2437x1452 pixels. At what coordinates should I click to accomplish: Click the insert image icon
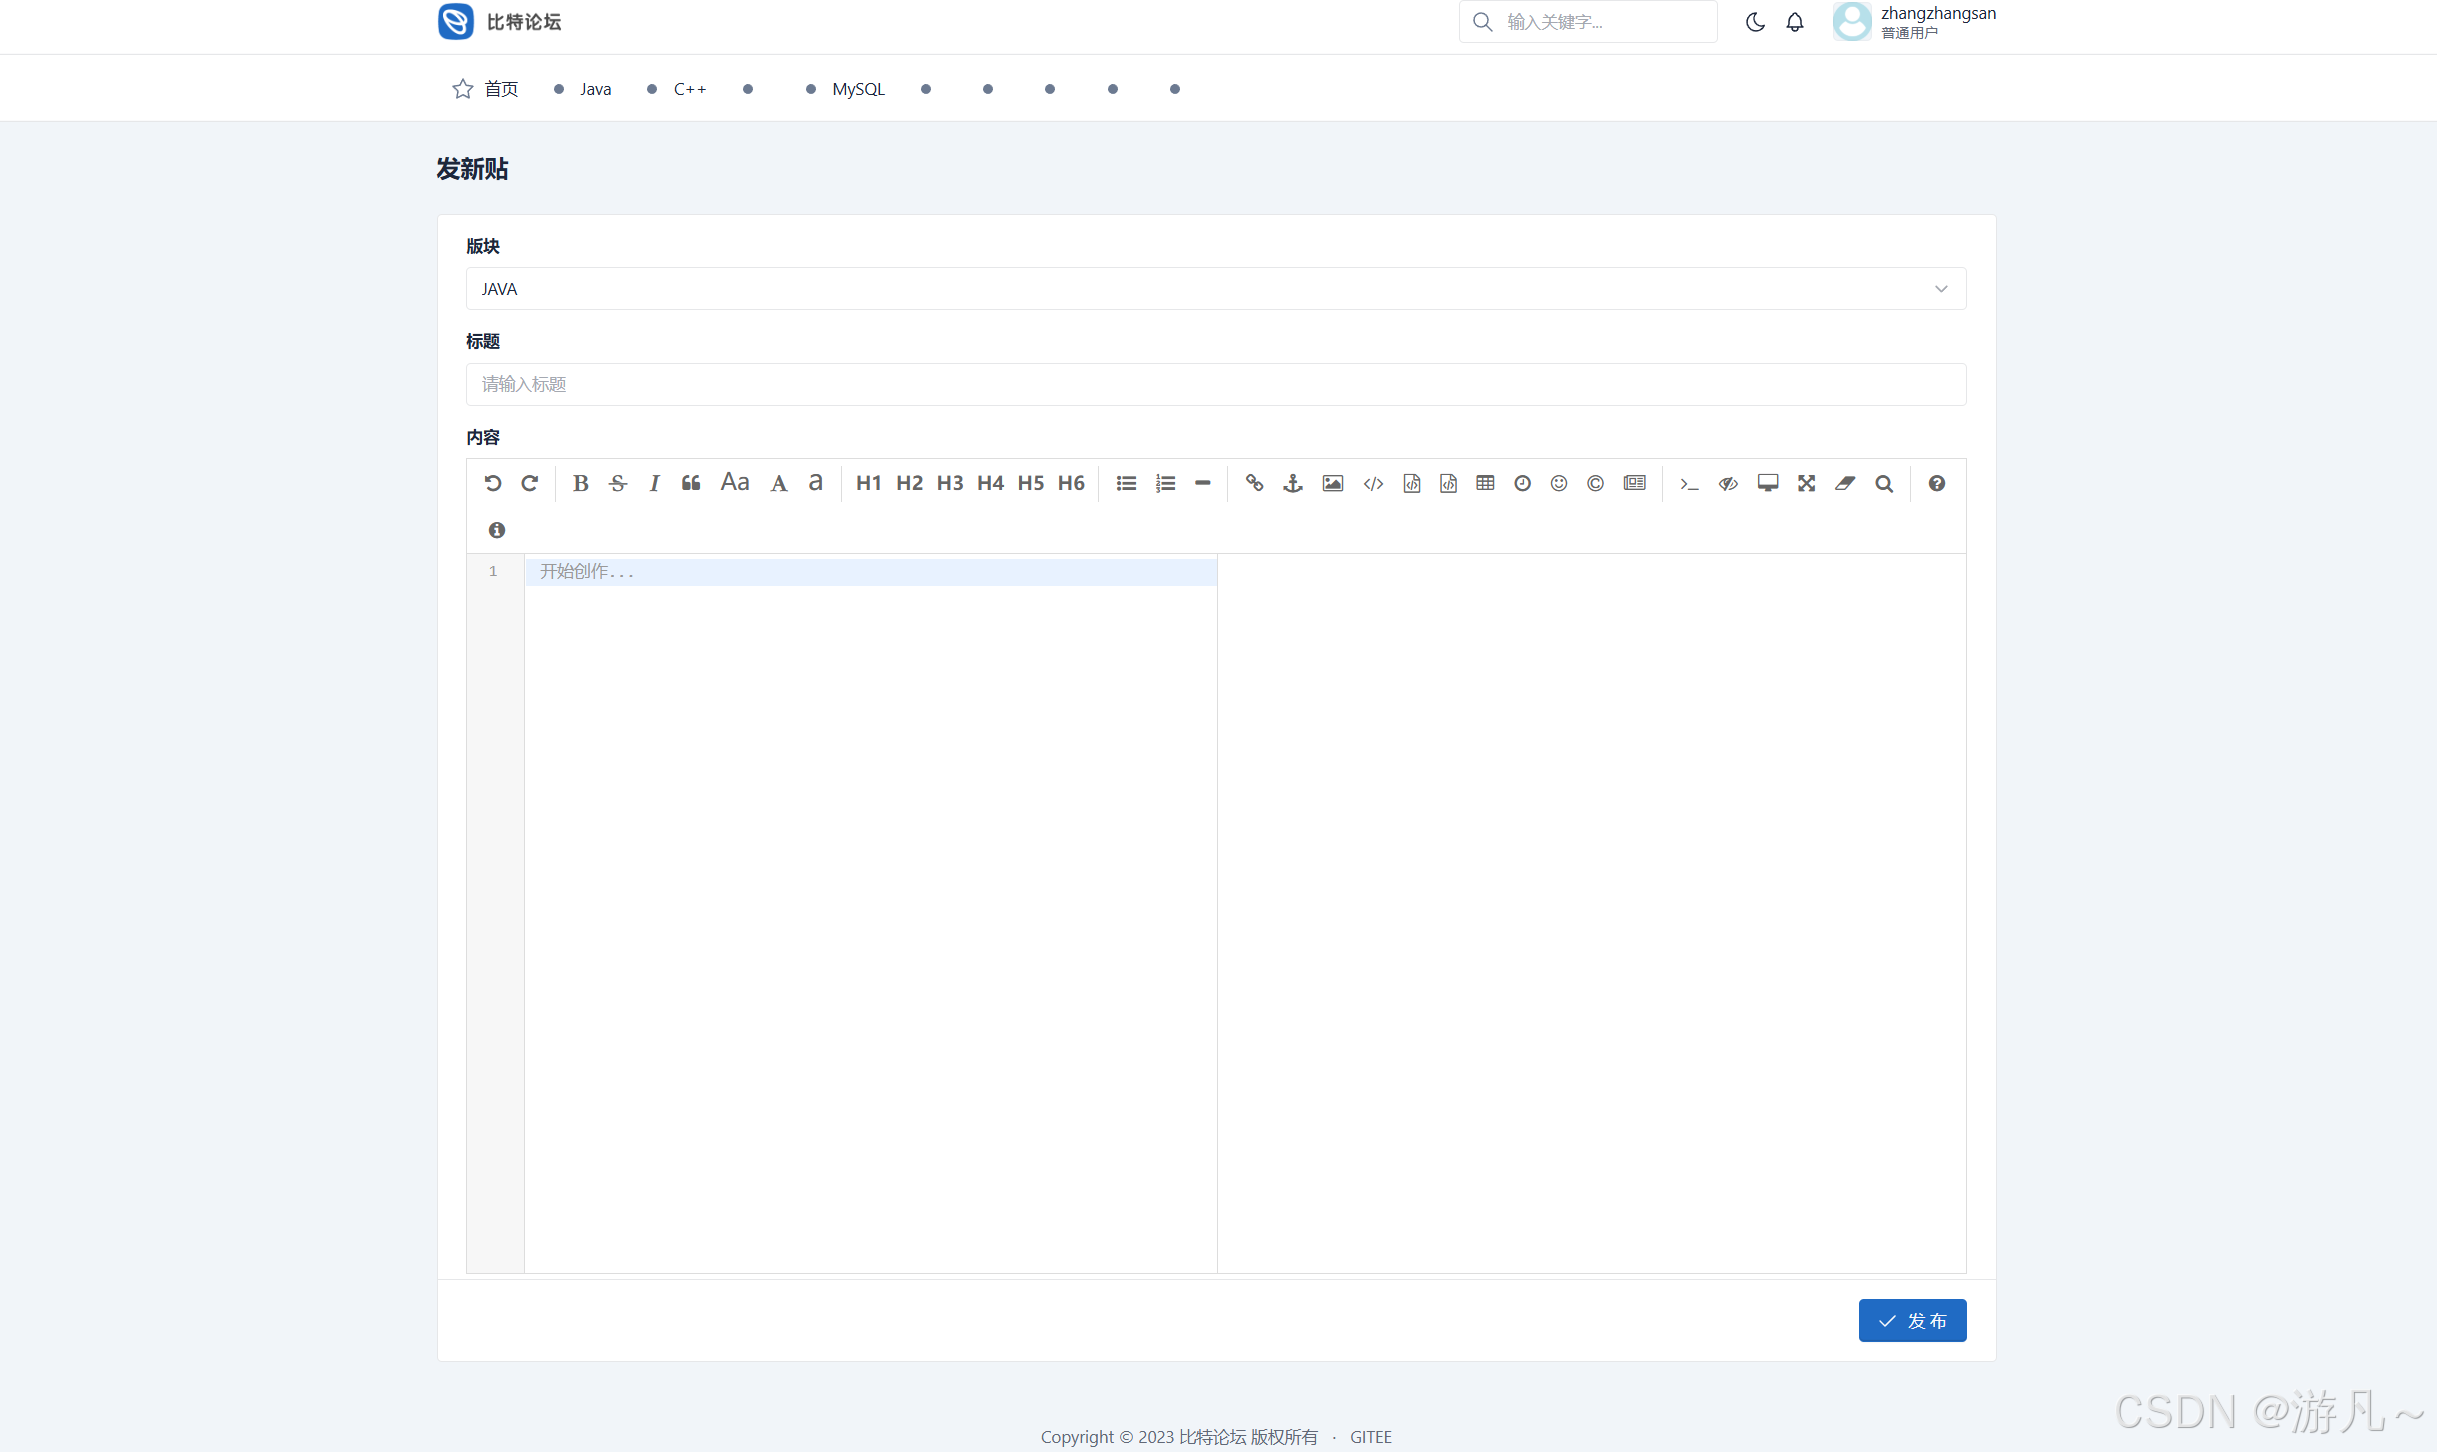(1332, 484)
